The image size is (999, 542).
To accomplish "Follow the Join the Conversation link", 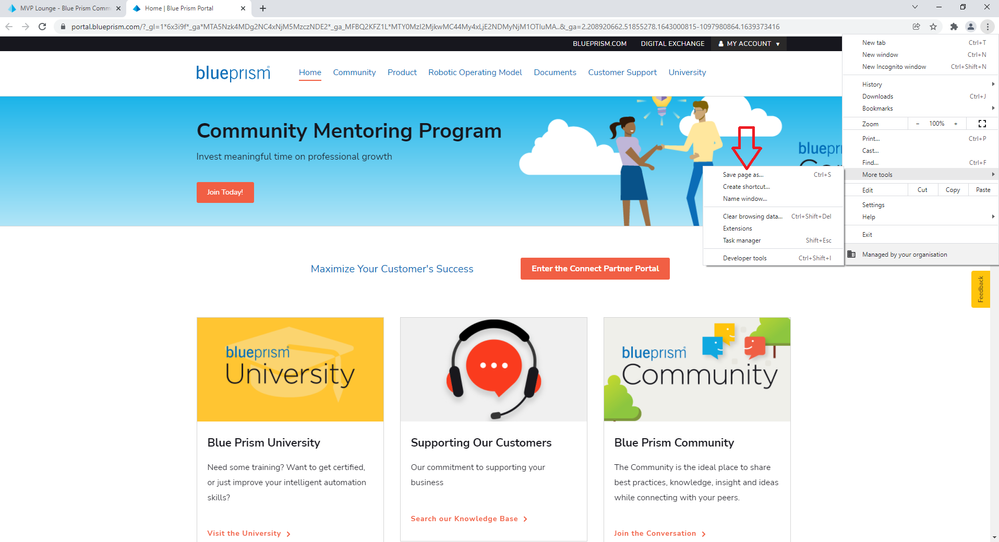I will (660, 534).
